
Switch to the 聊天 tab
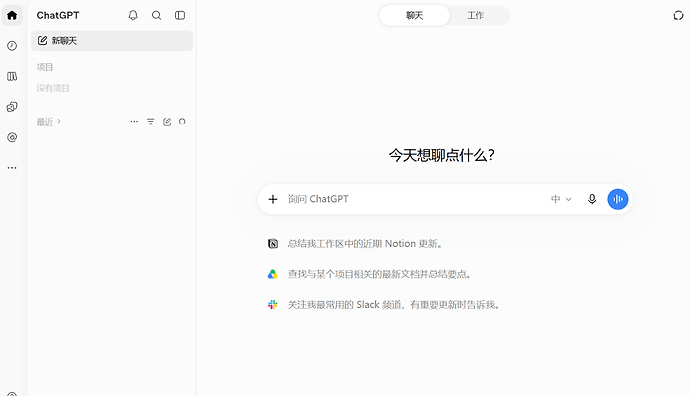click(415, 15)
